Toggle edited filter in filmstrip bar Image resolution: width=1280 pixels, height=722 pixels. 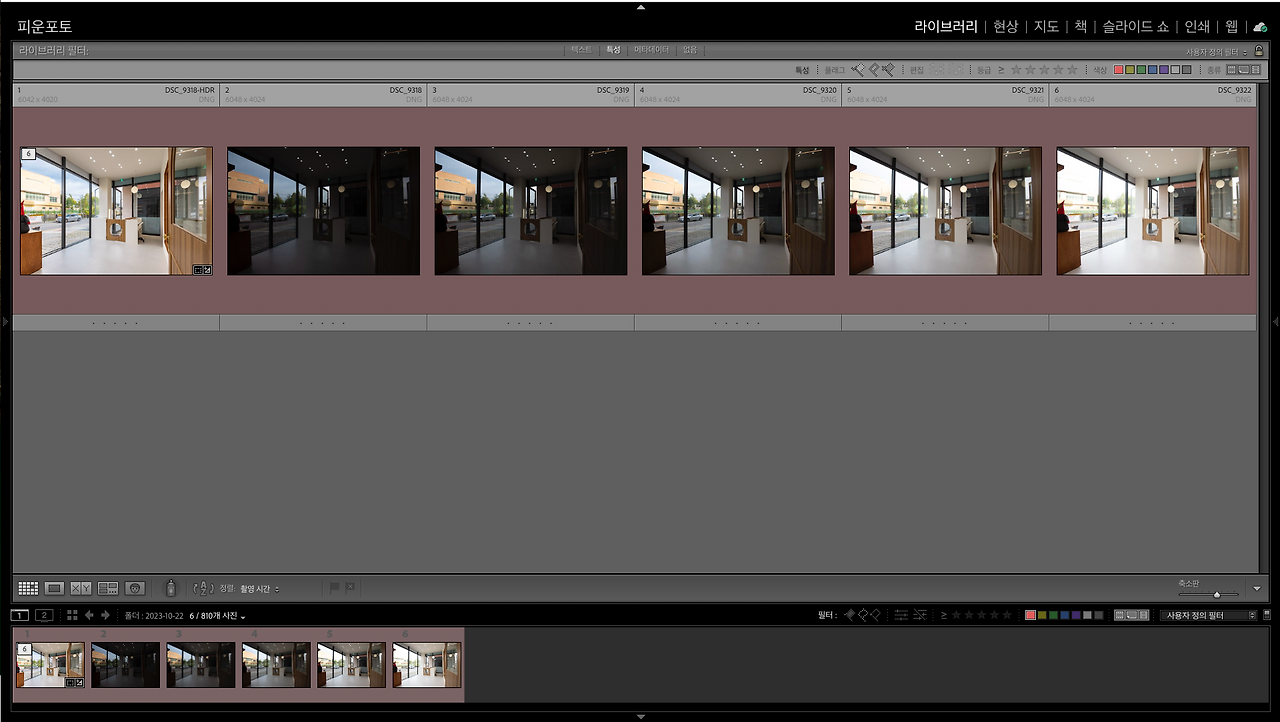[x=901, y=615]
